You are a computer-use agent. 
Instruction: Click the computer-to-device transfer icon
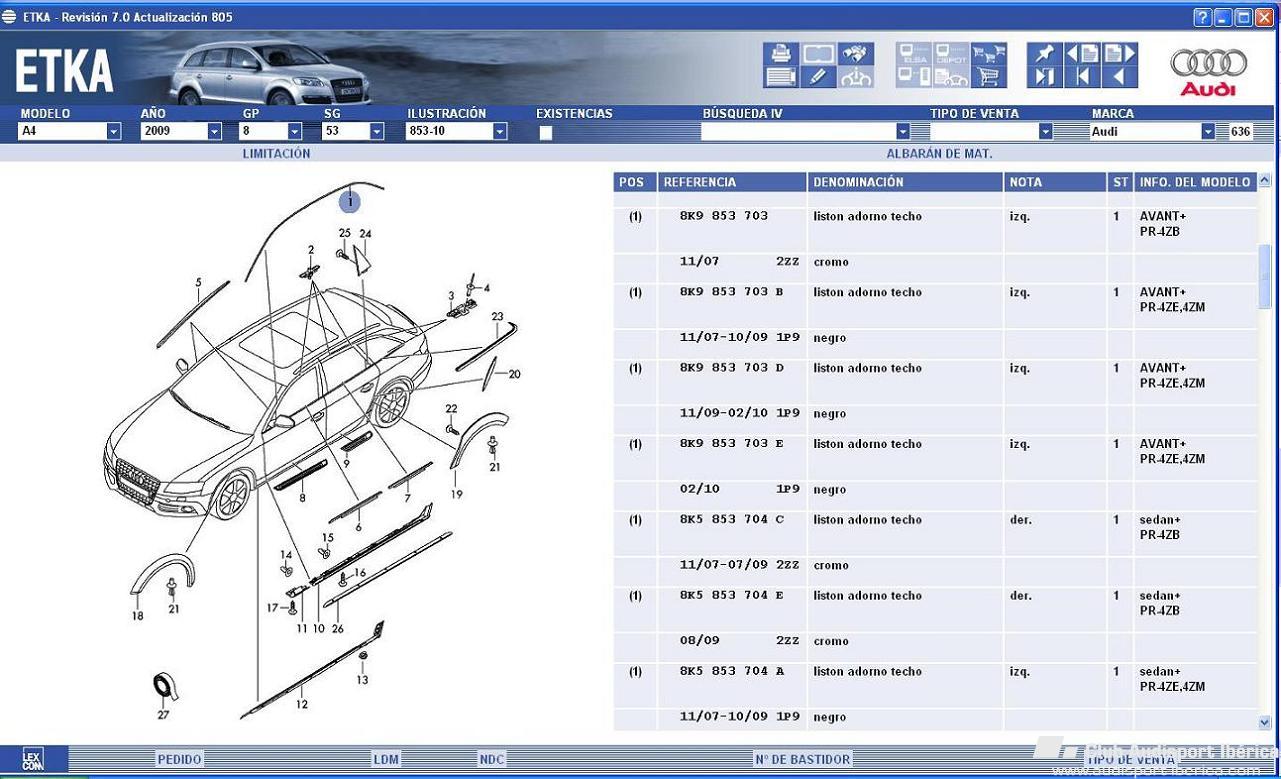coord(914,77)
